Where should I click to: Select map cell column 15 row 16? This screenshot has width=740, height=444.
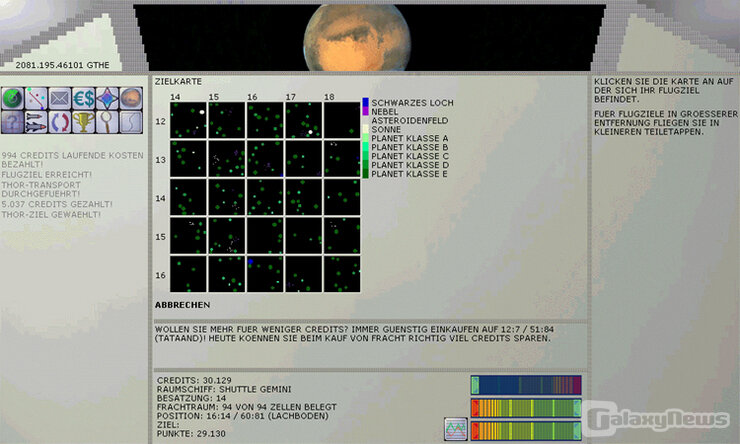click(227, 274)
